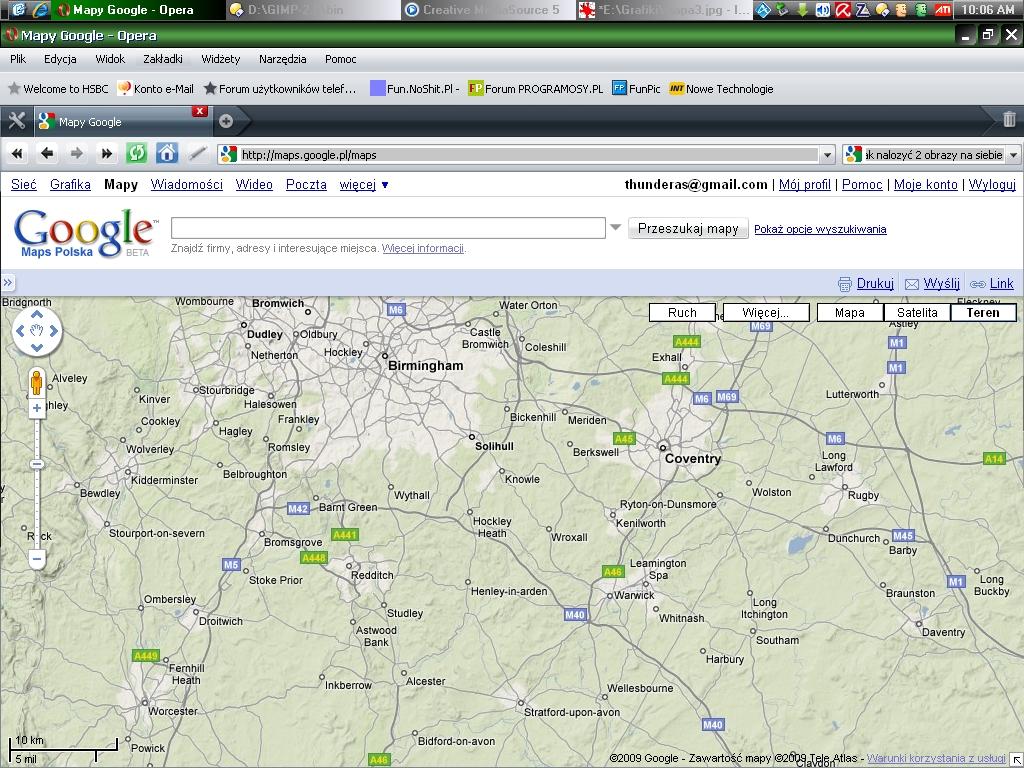Open the Edycja menu

60,59
